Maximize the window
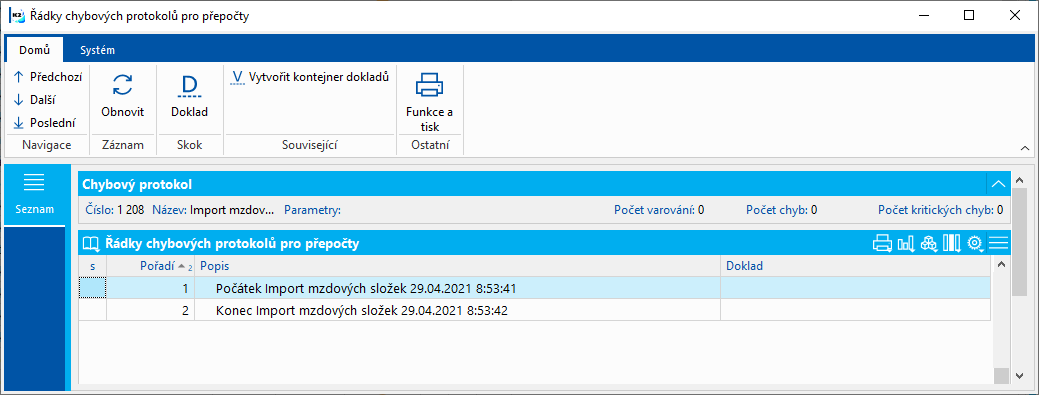 coord(969,15)
